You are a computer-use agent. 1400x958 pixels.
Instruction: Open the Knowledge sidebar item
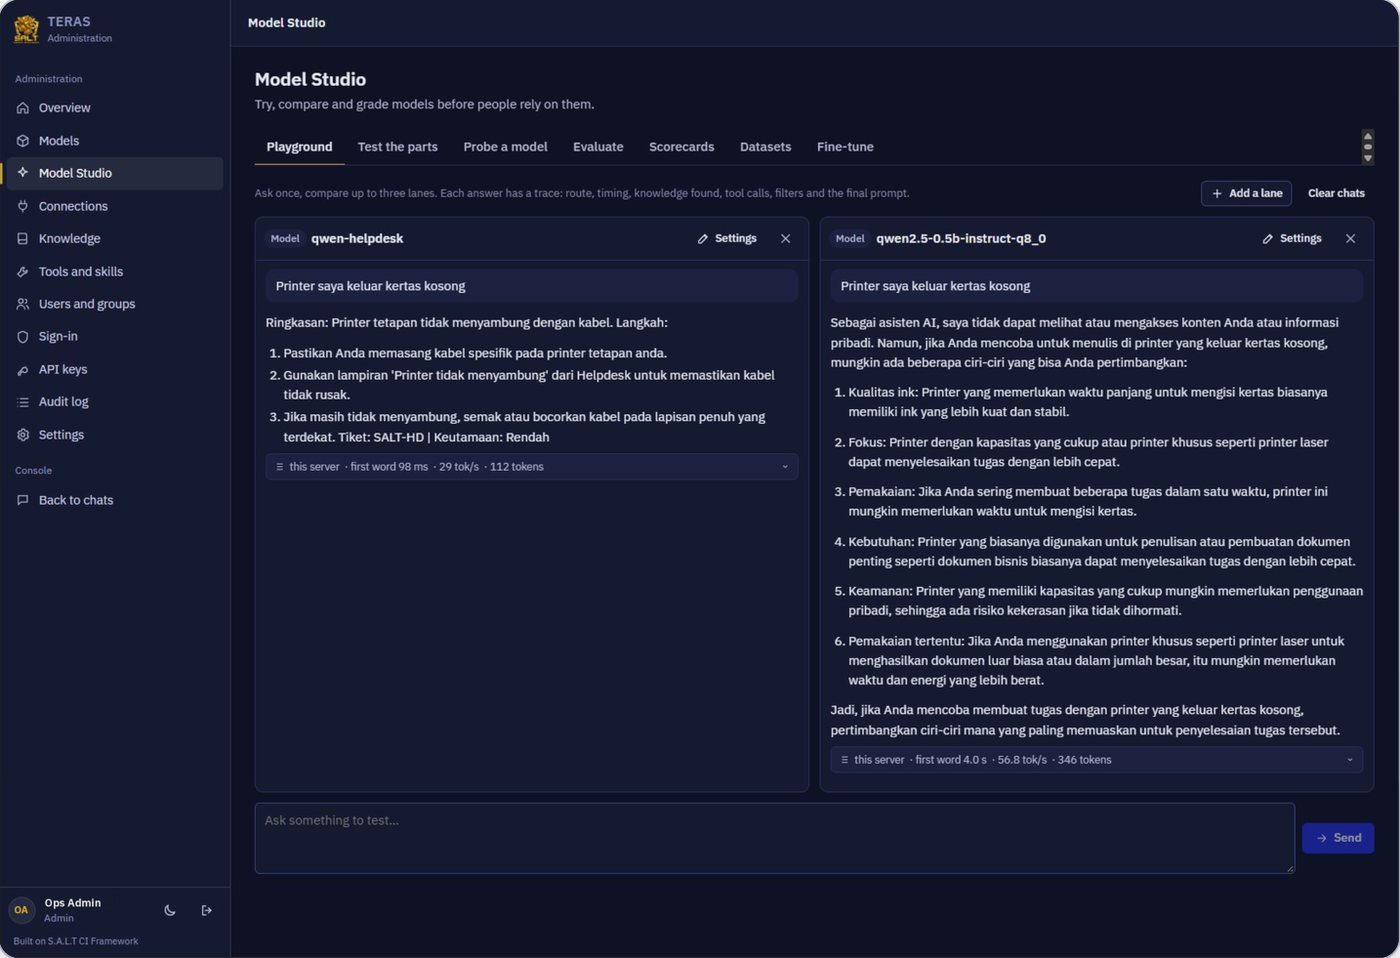(115, 239)
